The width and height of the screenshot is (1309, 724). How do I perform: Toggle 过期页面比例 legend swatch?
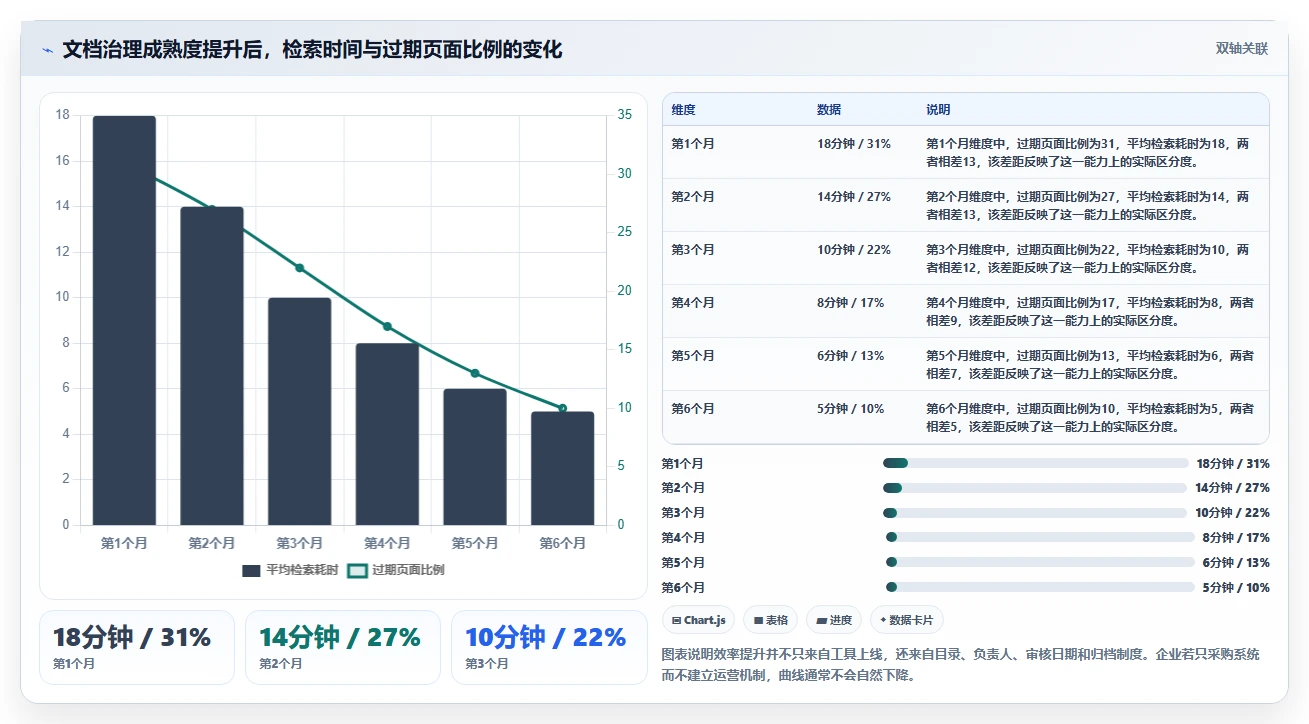click(358, 571)
